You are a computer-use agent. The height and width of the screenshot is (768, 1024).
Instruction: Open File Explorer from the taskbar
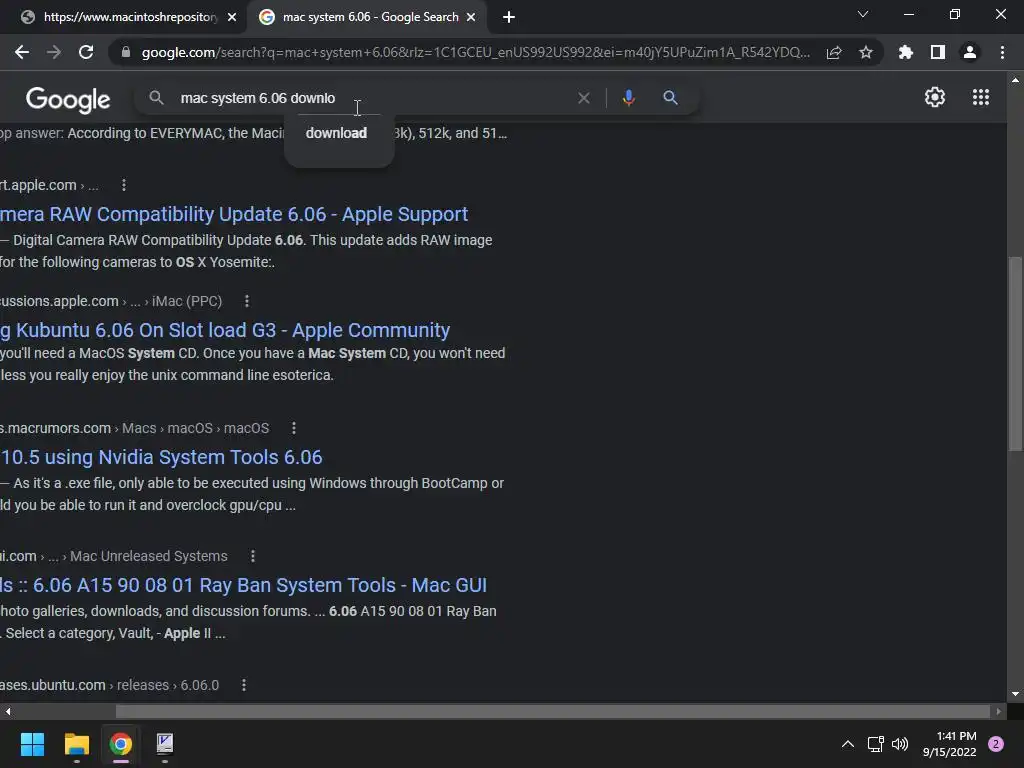76,744
